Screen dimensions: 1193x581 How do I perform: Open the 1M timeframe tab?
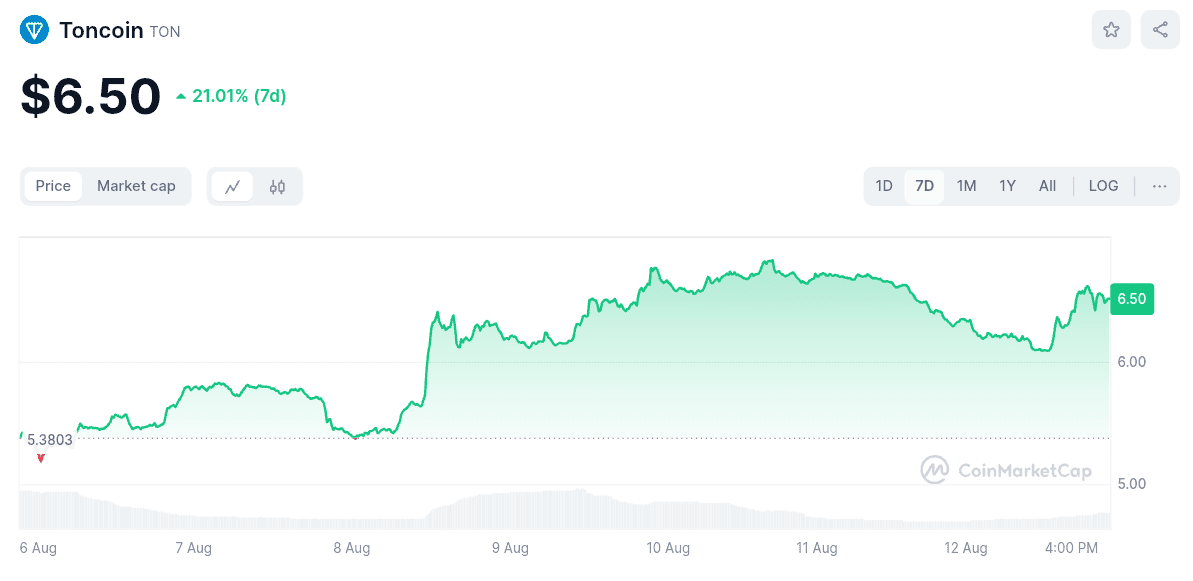(965, 186)
